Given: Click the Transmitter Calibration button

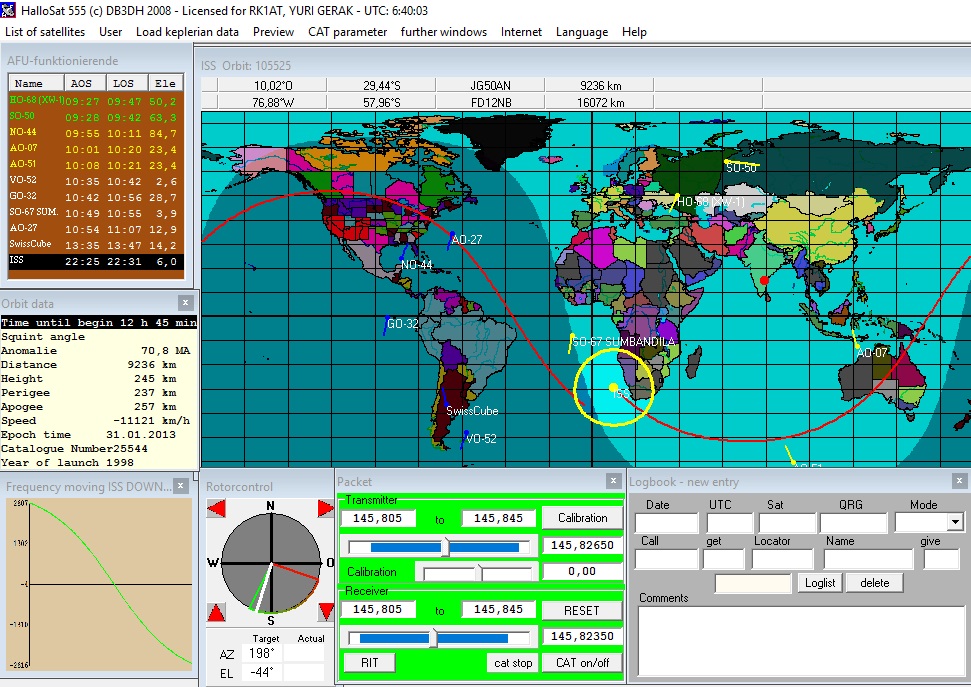Looking at the screenshot, I should coord(582,518).
